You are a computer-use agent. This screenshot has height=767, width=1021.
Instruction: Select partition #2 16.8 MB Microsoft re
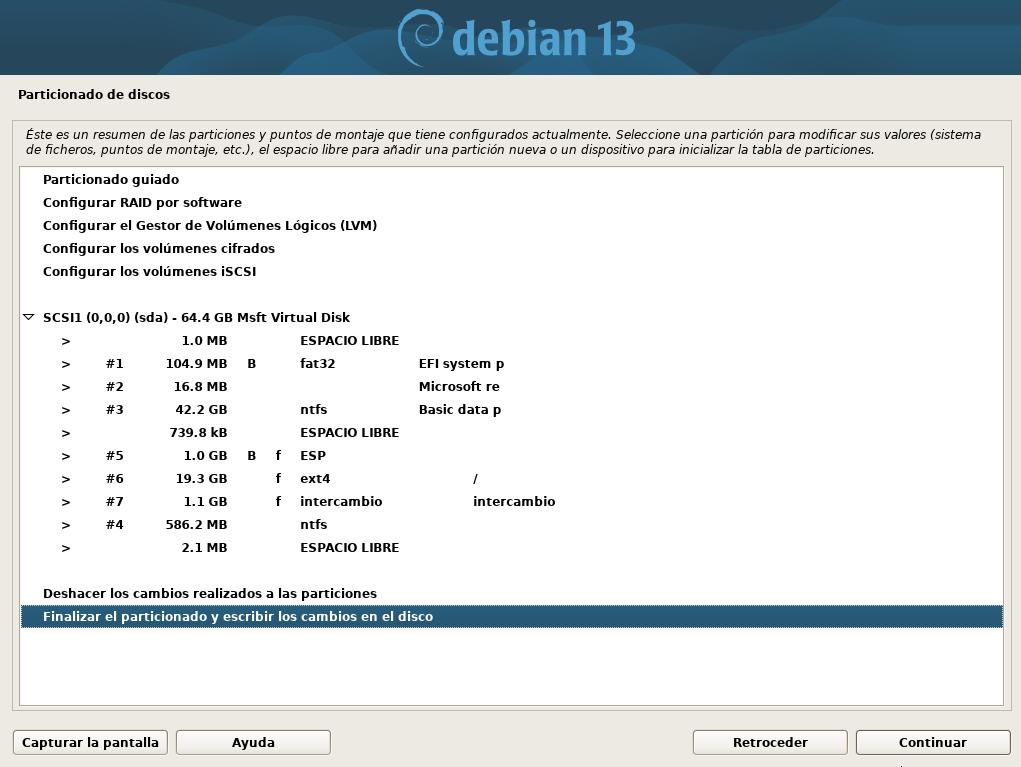tap(511, 386)
